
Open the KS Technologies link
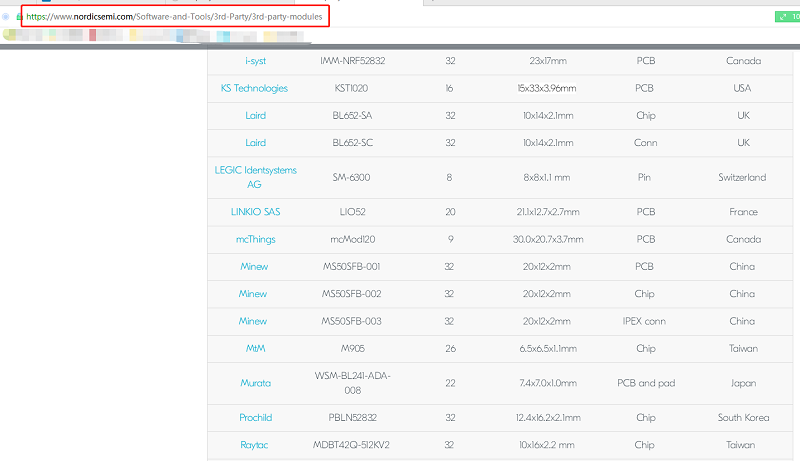(254, 88)
